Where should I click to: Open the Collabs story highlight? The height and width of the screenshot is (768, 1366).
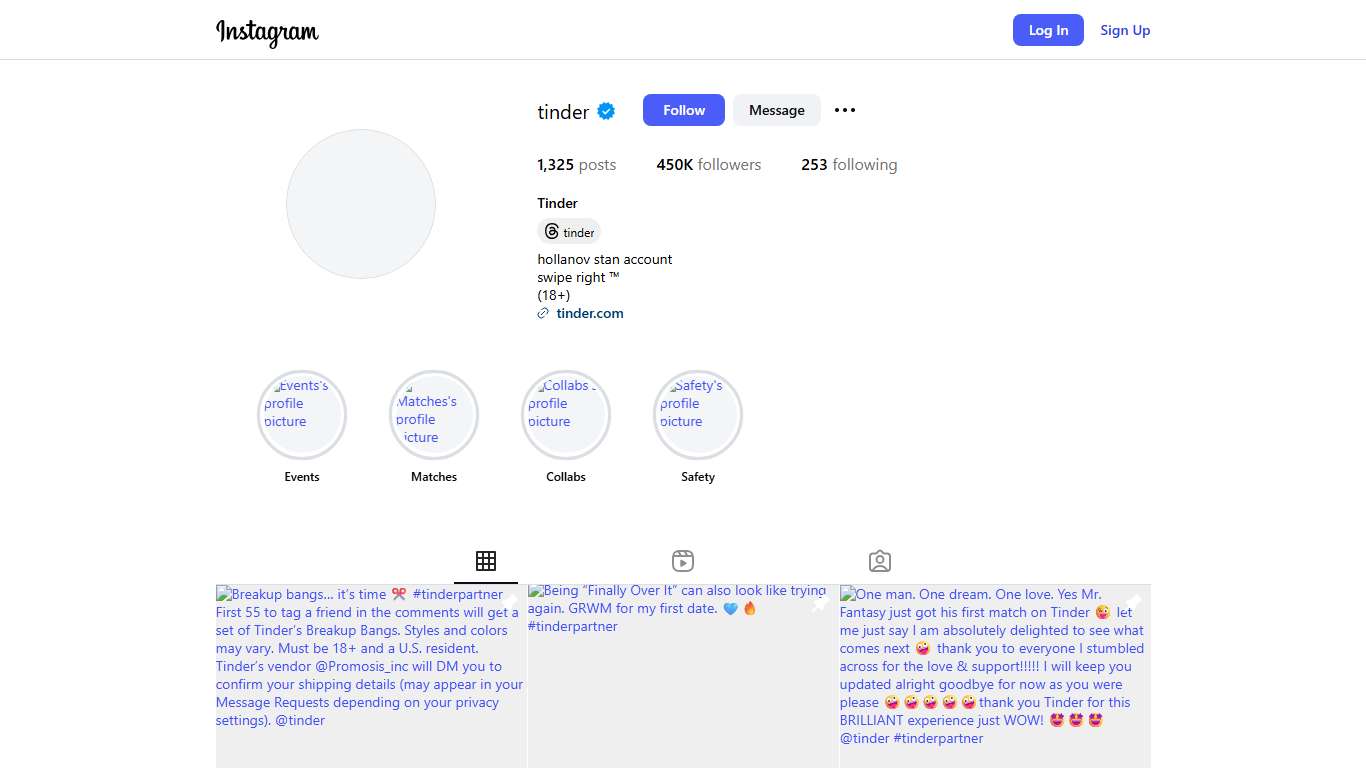click(566, 414)
